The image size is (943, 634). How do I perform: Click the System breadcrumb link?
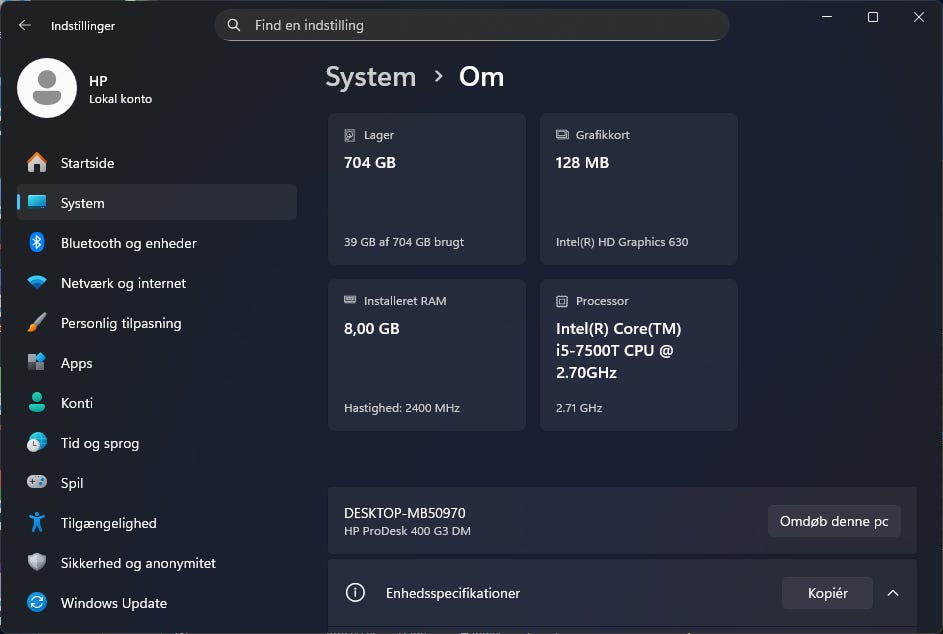click(x=370, y=77)
